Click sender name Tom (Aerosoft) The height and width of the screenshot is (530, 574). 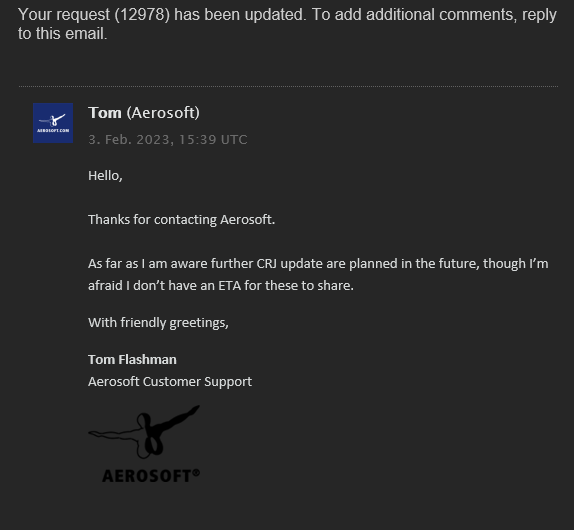pyautogui.click(x=144, y=113)
